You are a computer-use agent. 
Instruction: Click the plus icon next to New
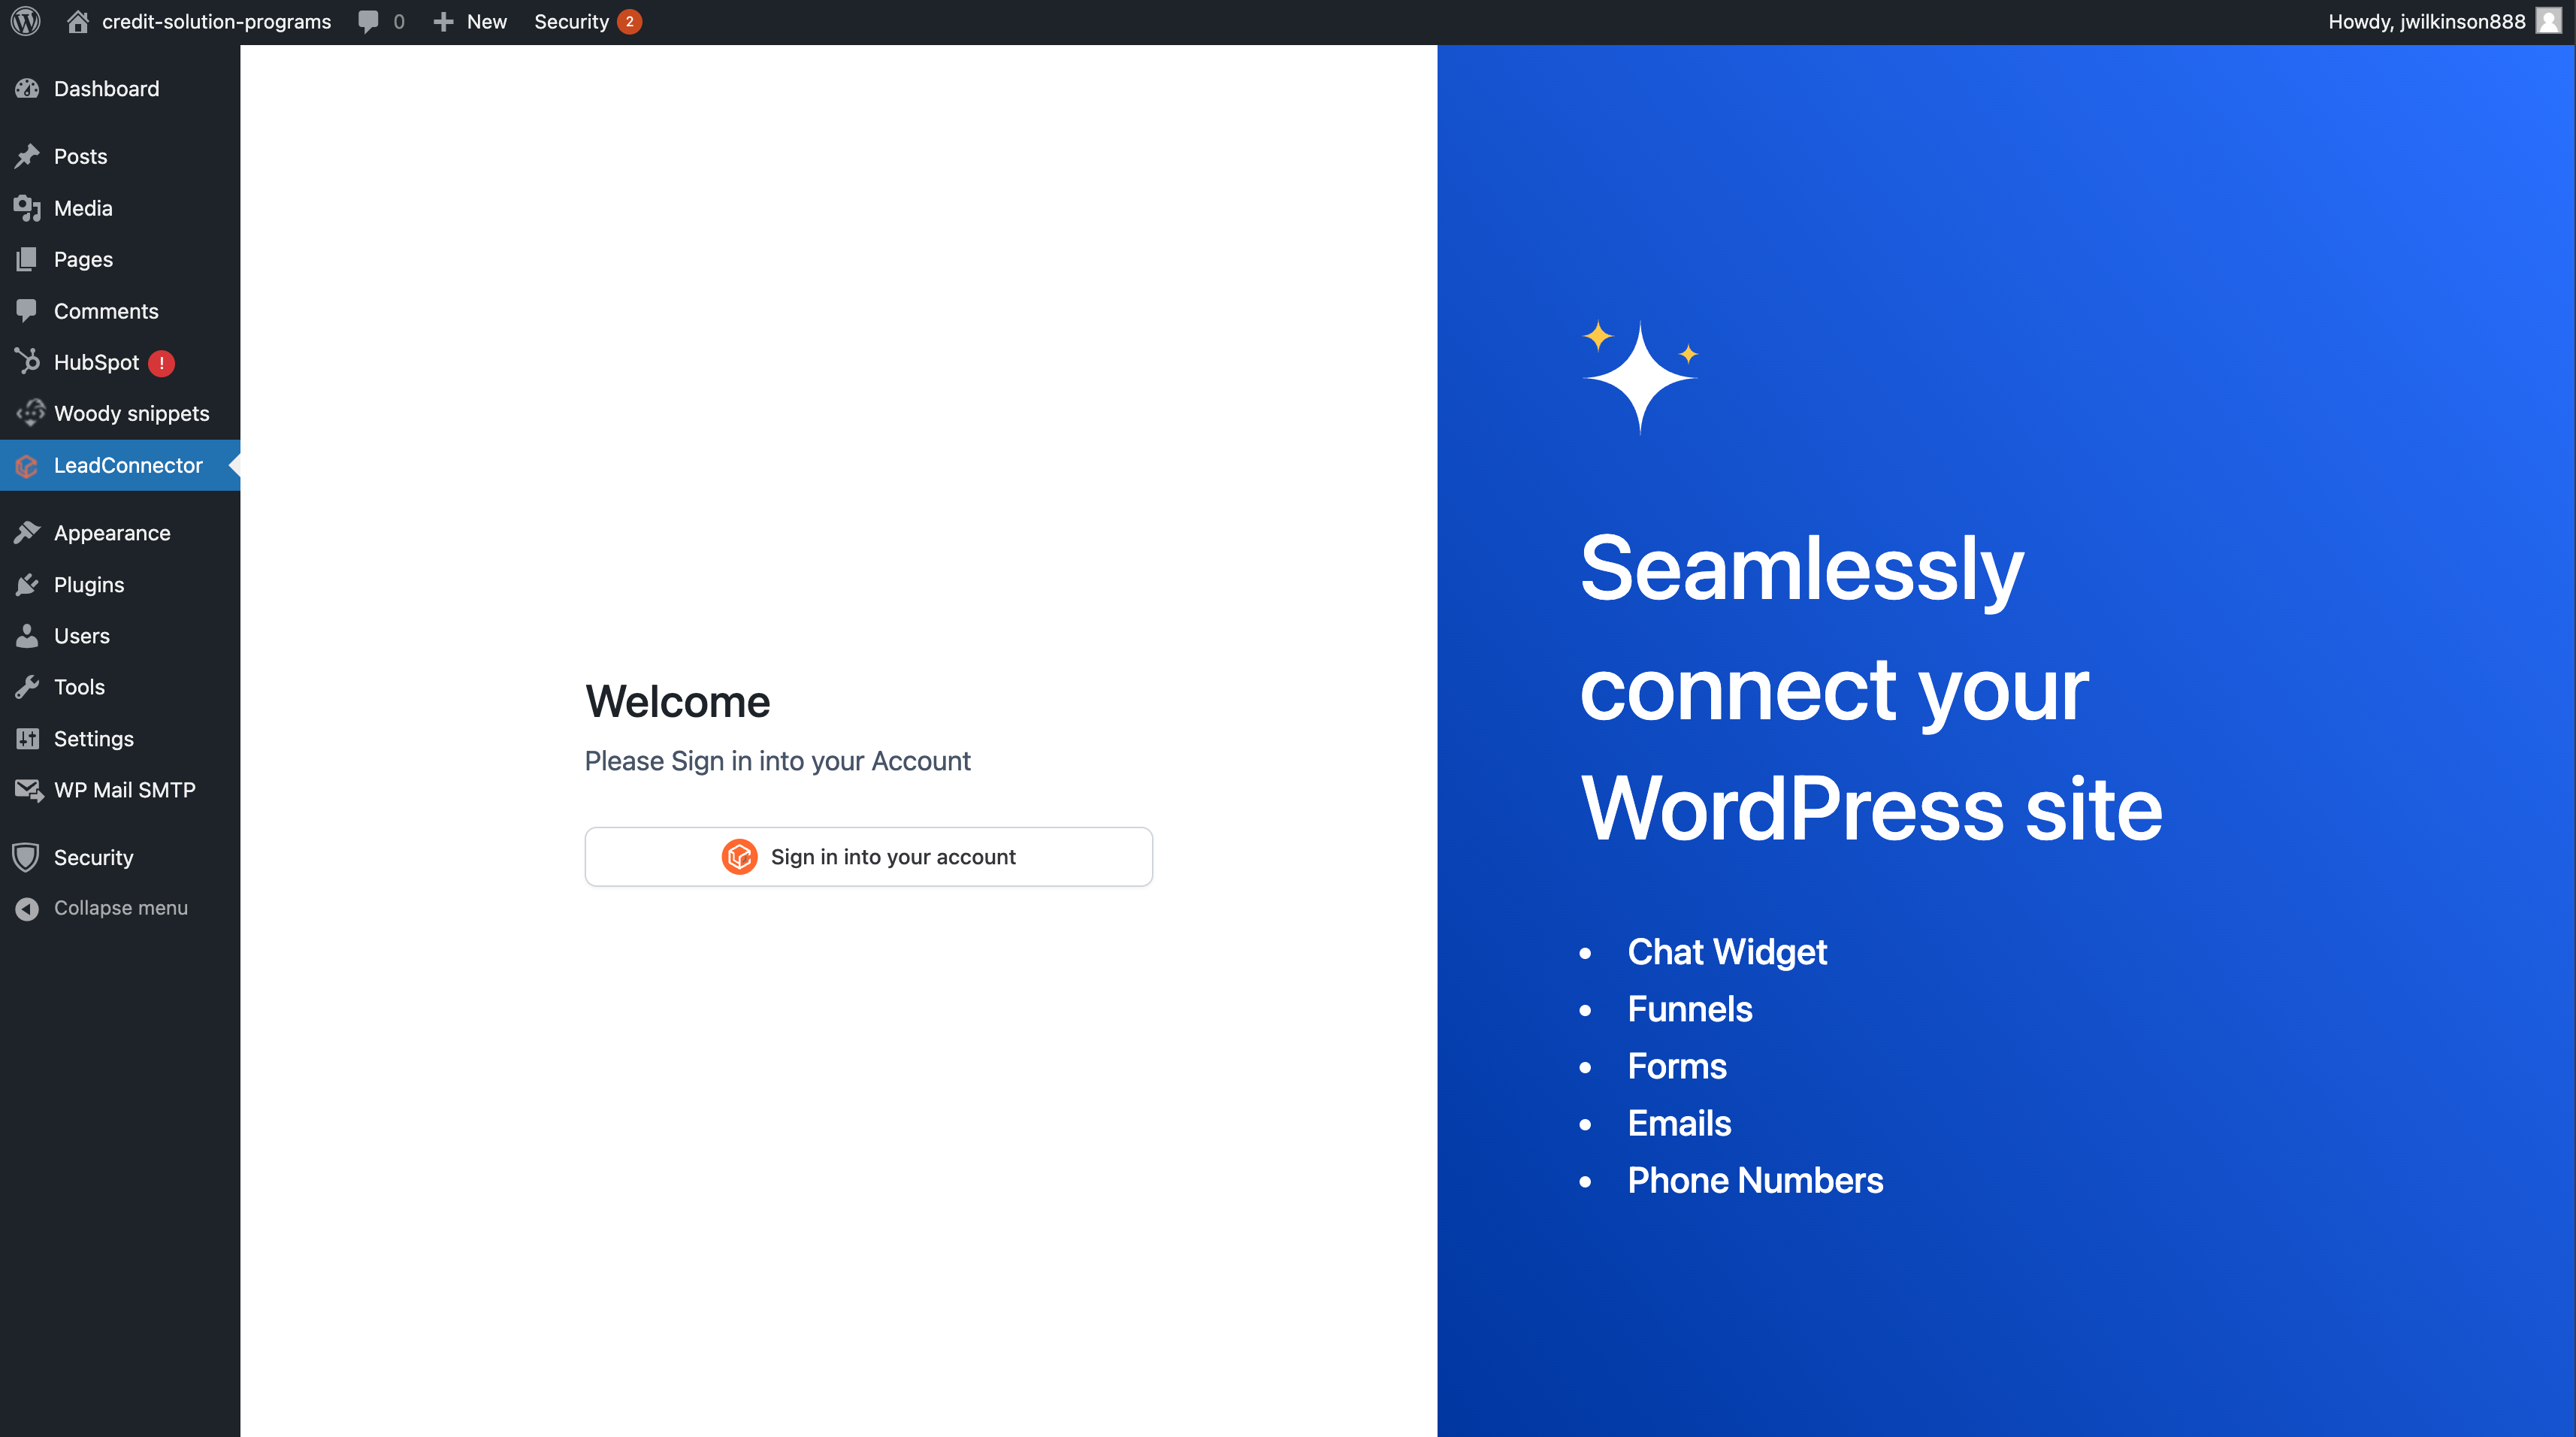(x=443, y=22)
